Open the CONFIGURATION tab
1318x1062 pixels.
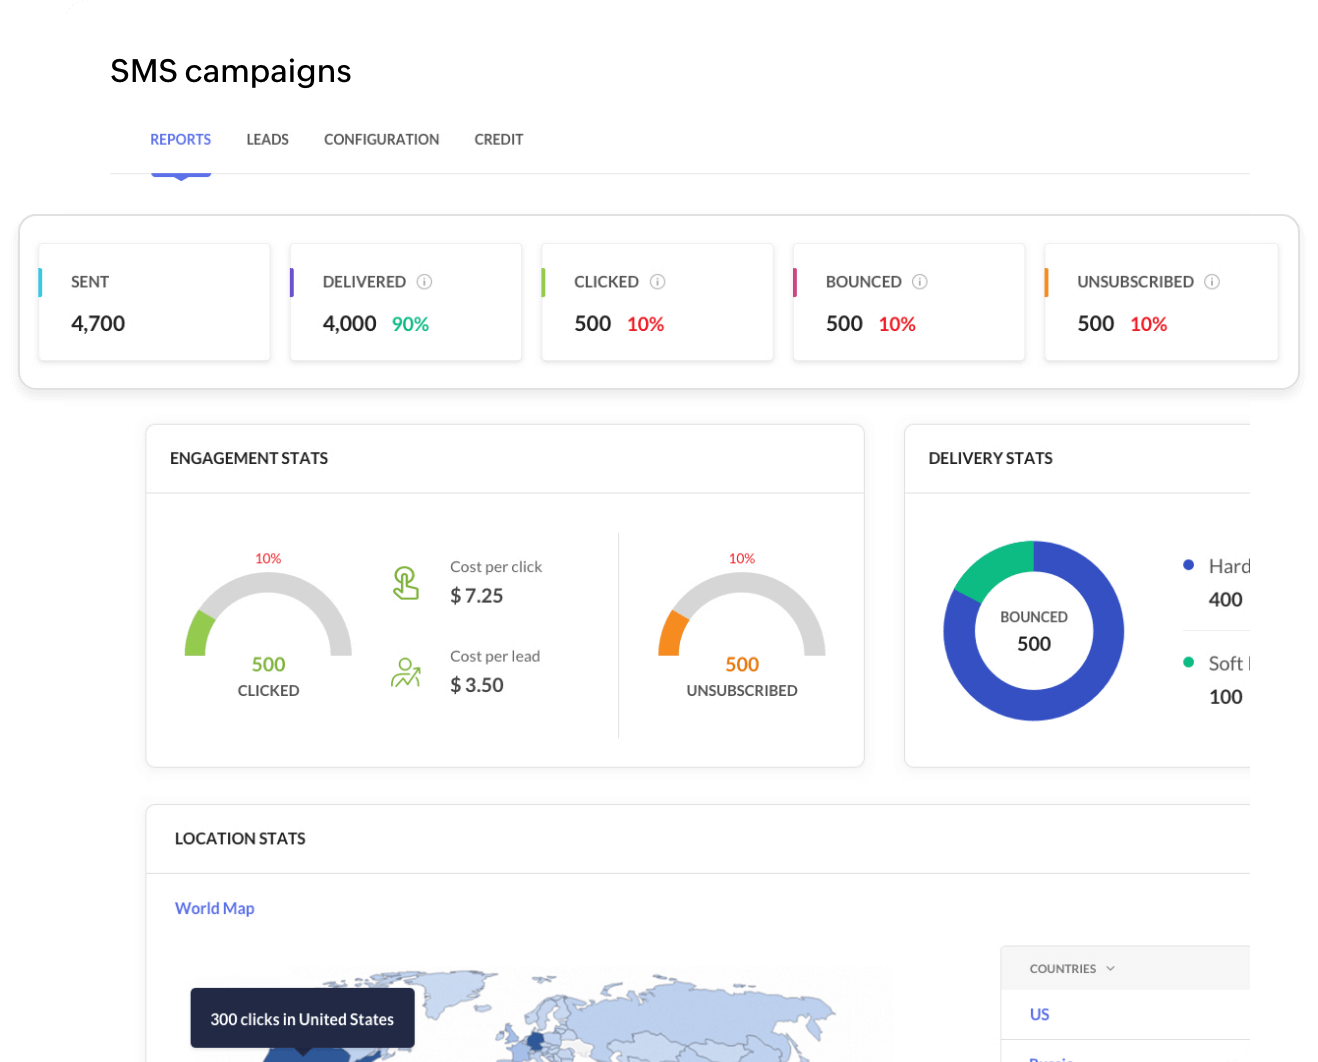[x=381, y=139]
